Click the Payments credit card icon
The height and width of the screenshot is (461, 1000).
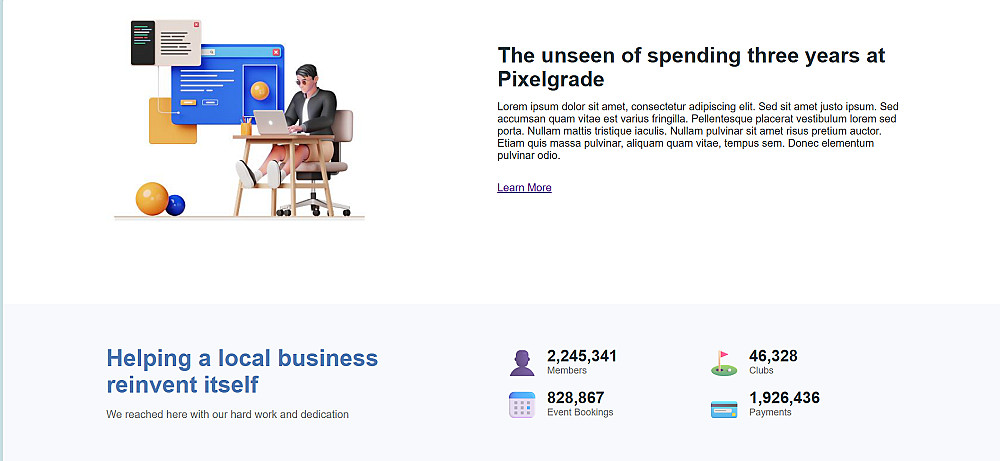724,408
